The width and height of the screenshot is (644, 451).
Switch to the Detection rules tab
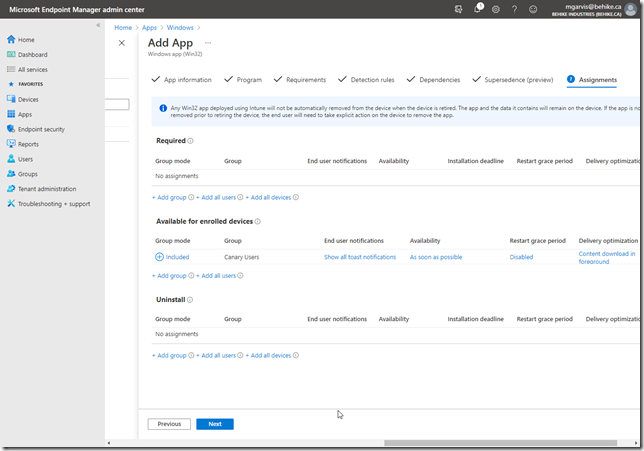(372, 79)
